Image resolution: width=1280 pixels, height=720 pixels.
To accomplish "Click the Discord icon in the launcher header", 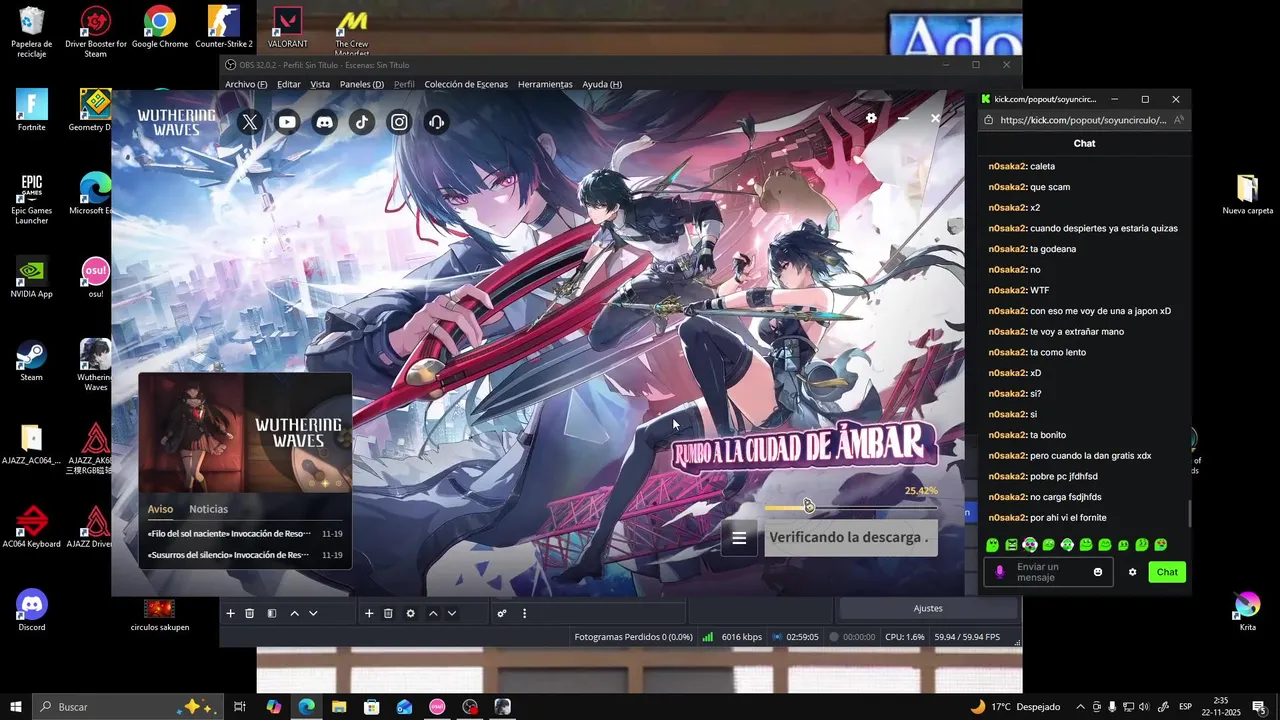I will coord(324,122).
